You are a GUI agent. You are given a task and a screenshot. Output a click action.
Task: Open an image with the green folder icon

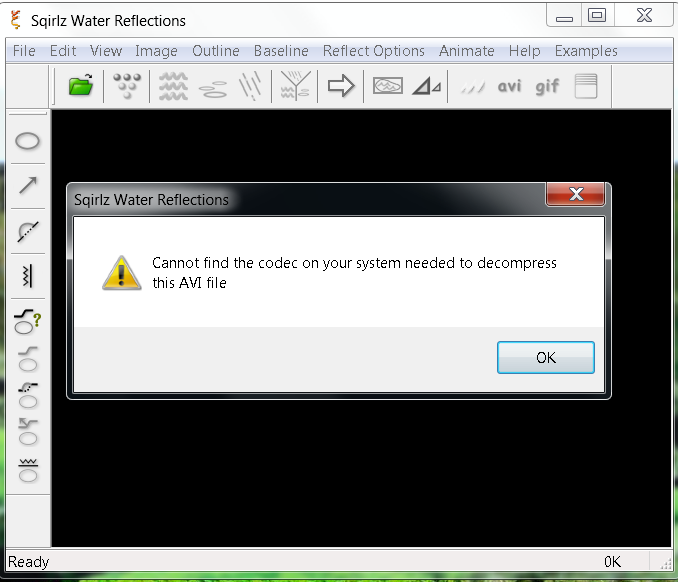pyautogui.click(x=81, y=85)
